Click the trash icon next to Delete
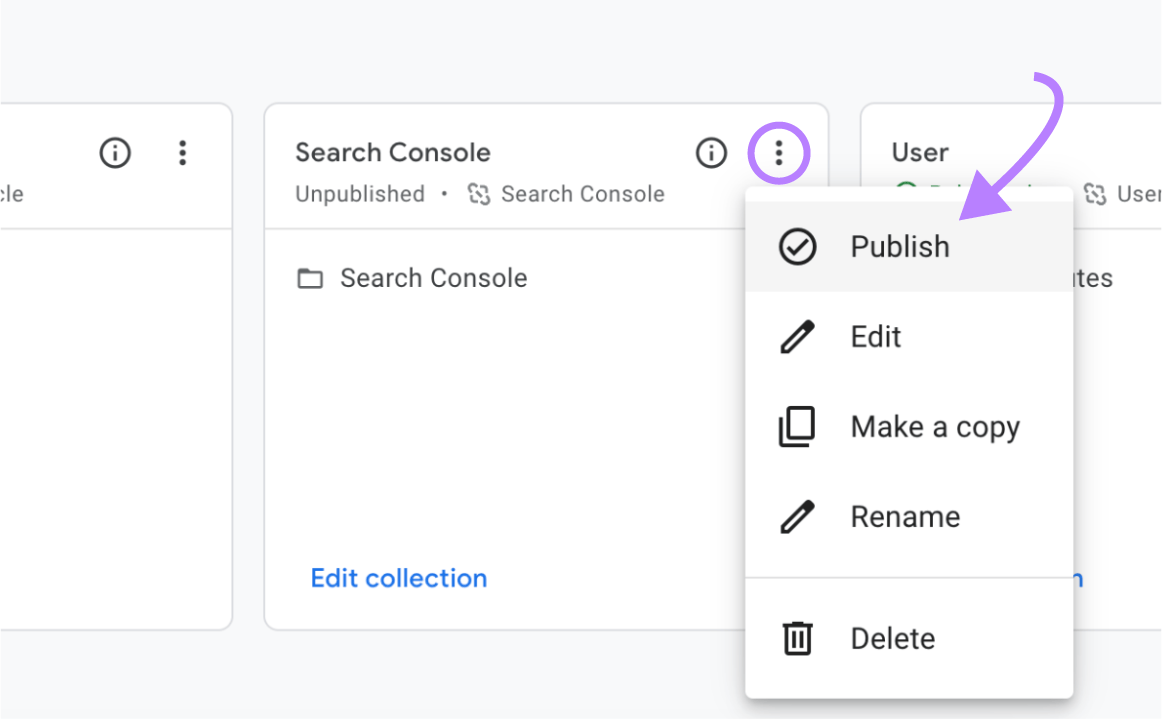Image resolution: width=1162 pixels, height=720 pixels. click(x=797, y=638)
